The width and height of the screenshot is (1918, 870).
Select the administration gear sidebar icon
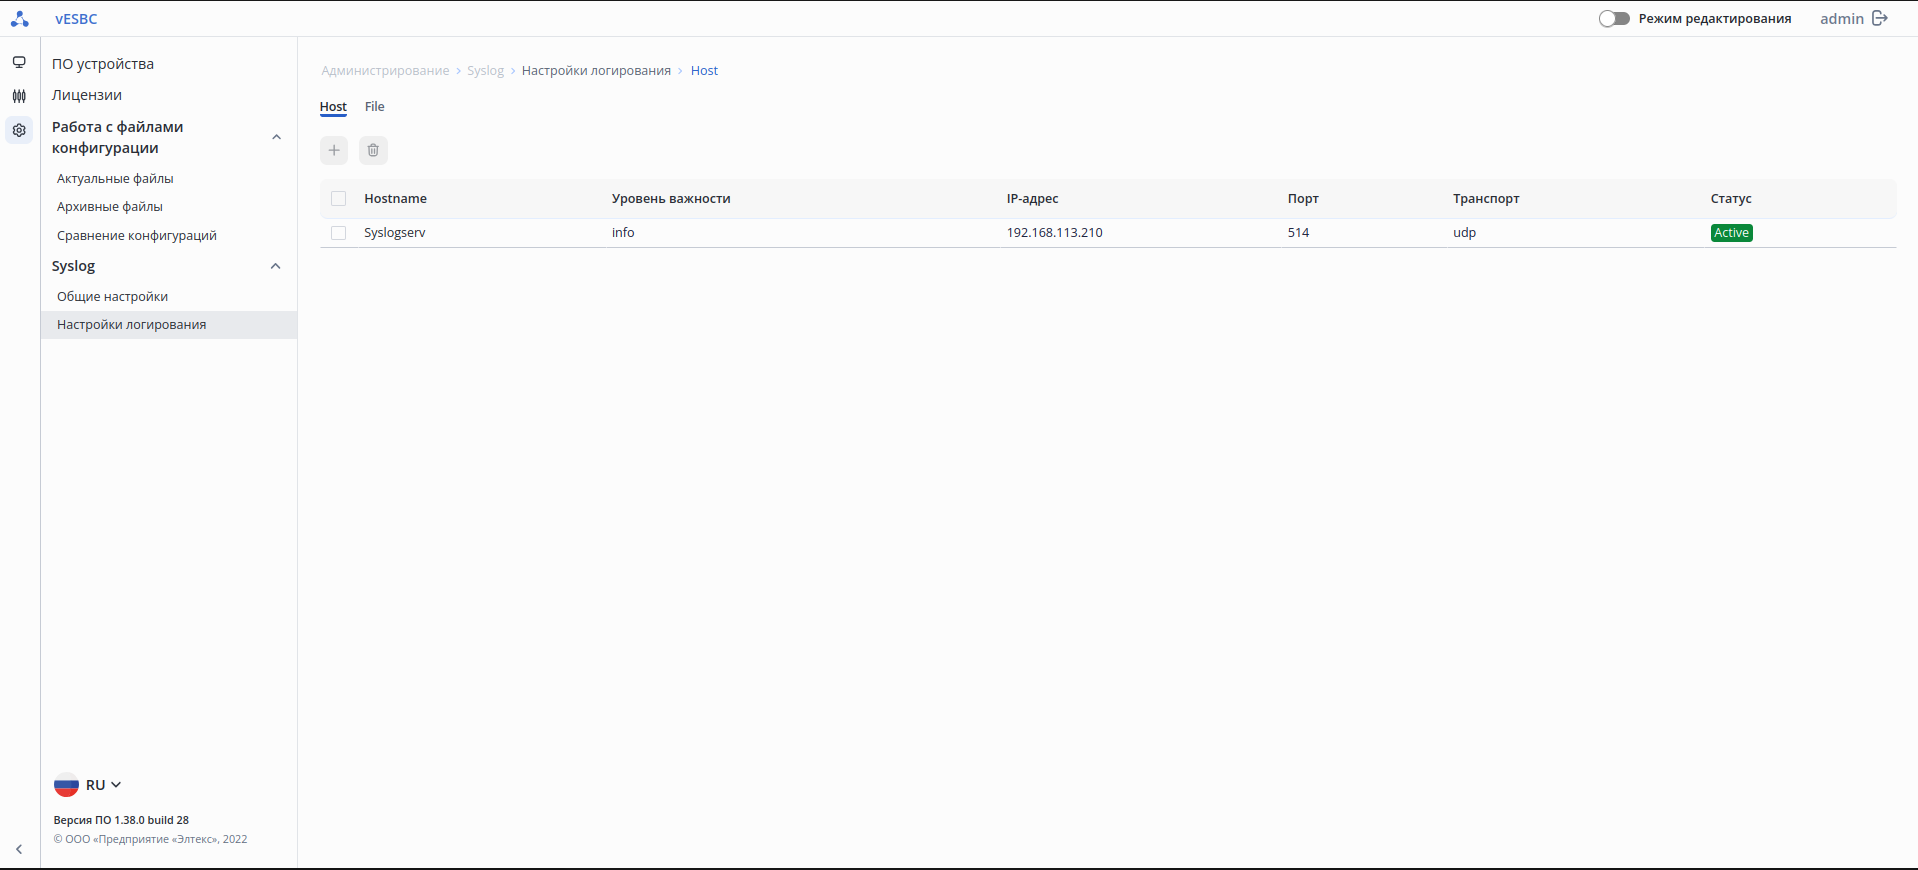pos(19,130)
